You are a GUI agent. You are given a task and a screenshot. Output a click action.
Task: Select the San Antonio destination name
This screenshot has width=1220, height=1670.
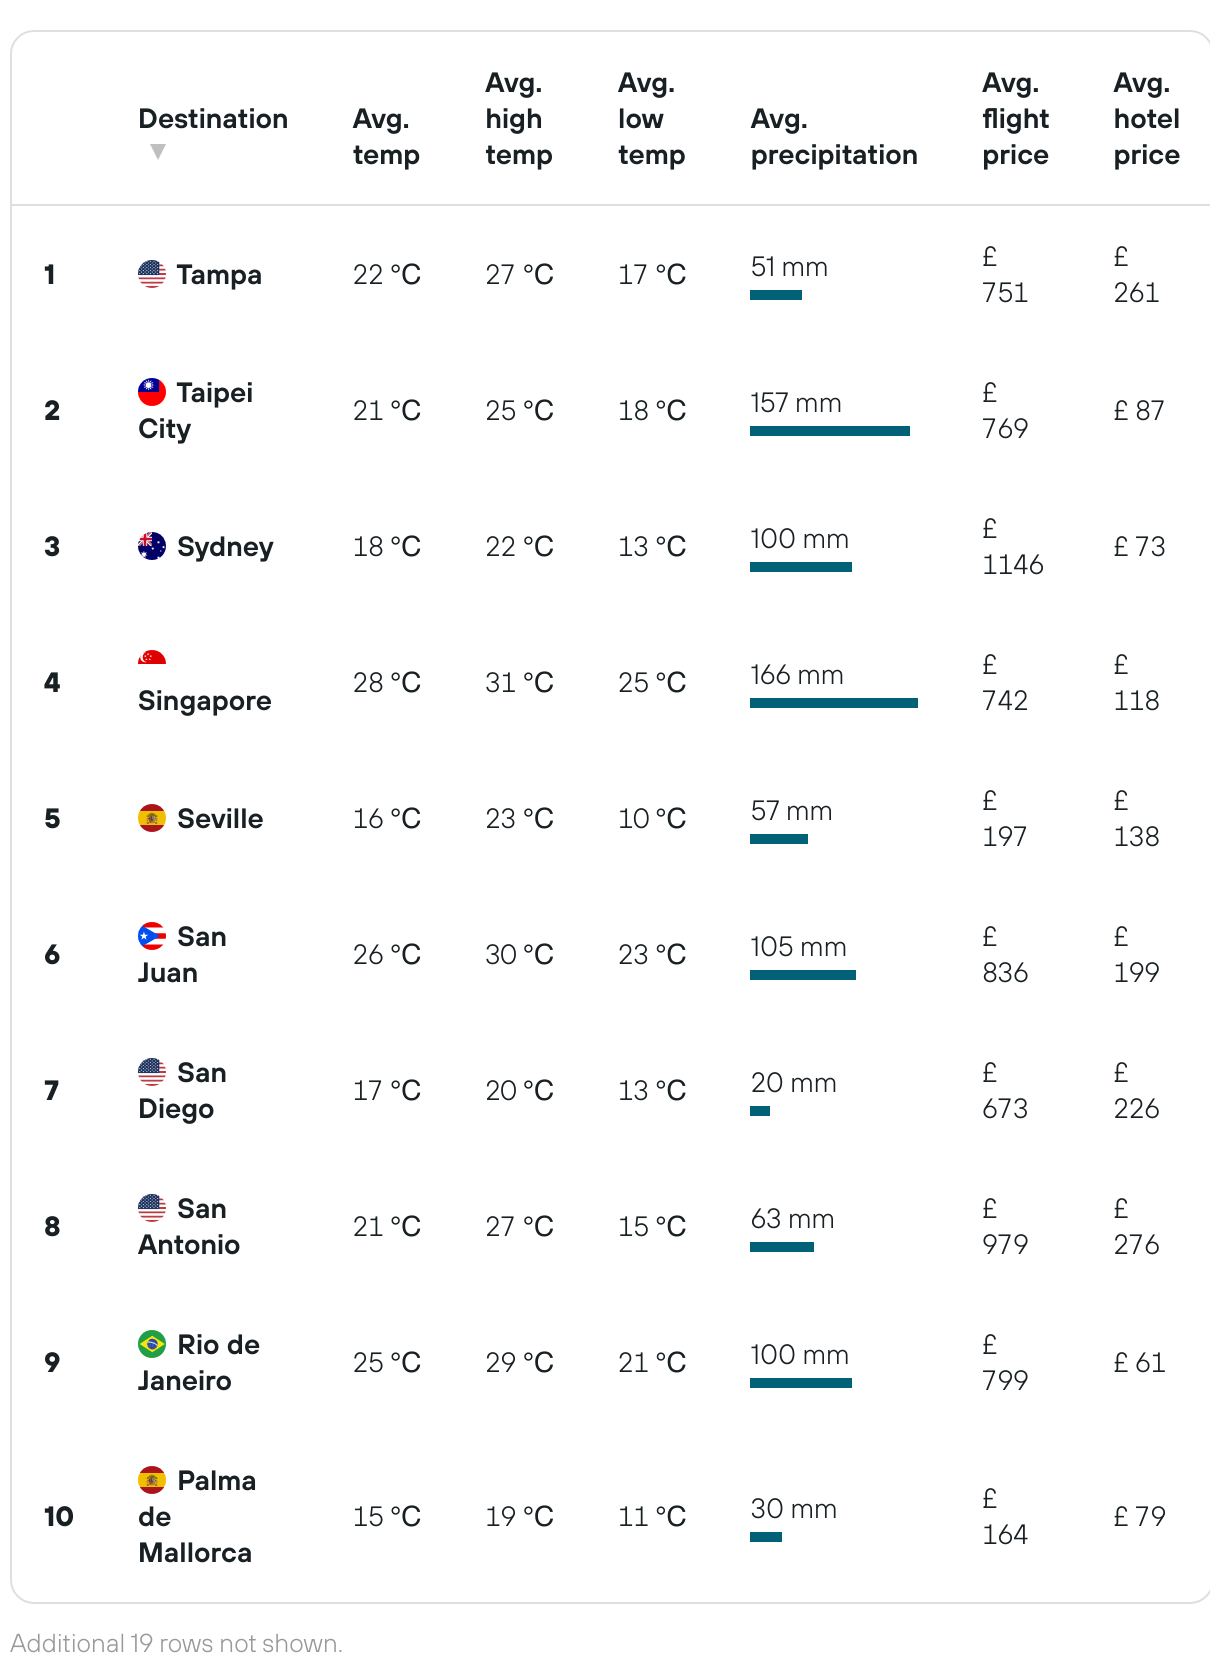(189, 1226)
